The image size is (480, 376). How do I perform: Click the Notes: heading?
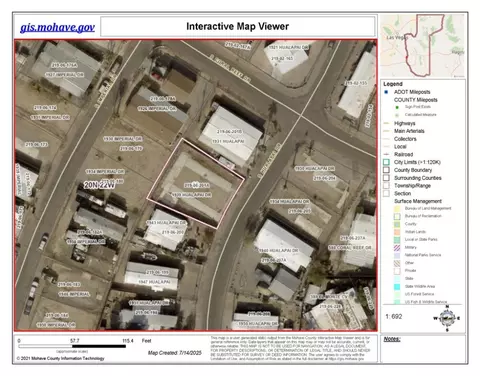(x=392, y=339)
